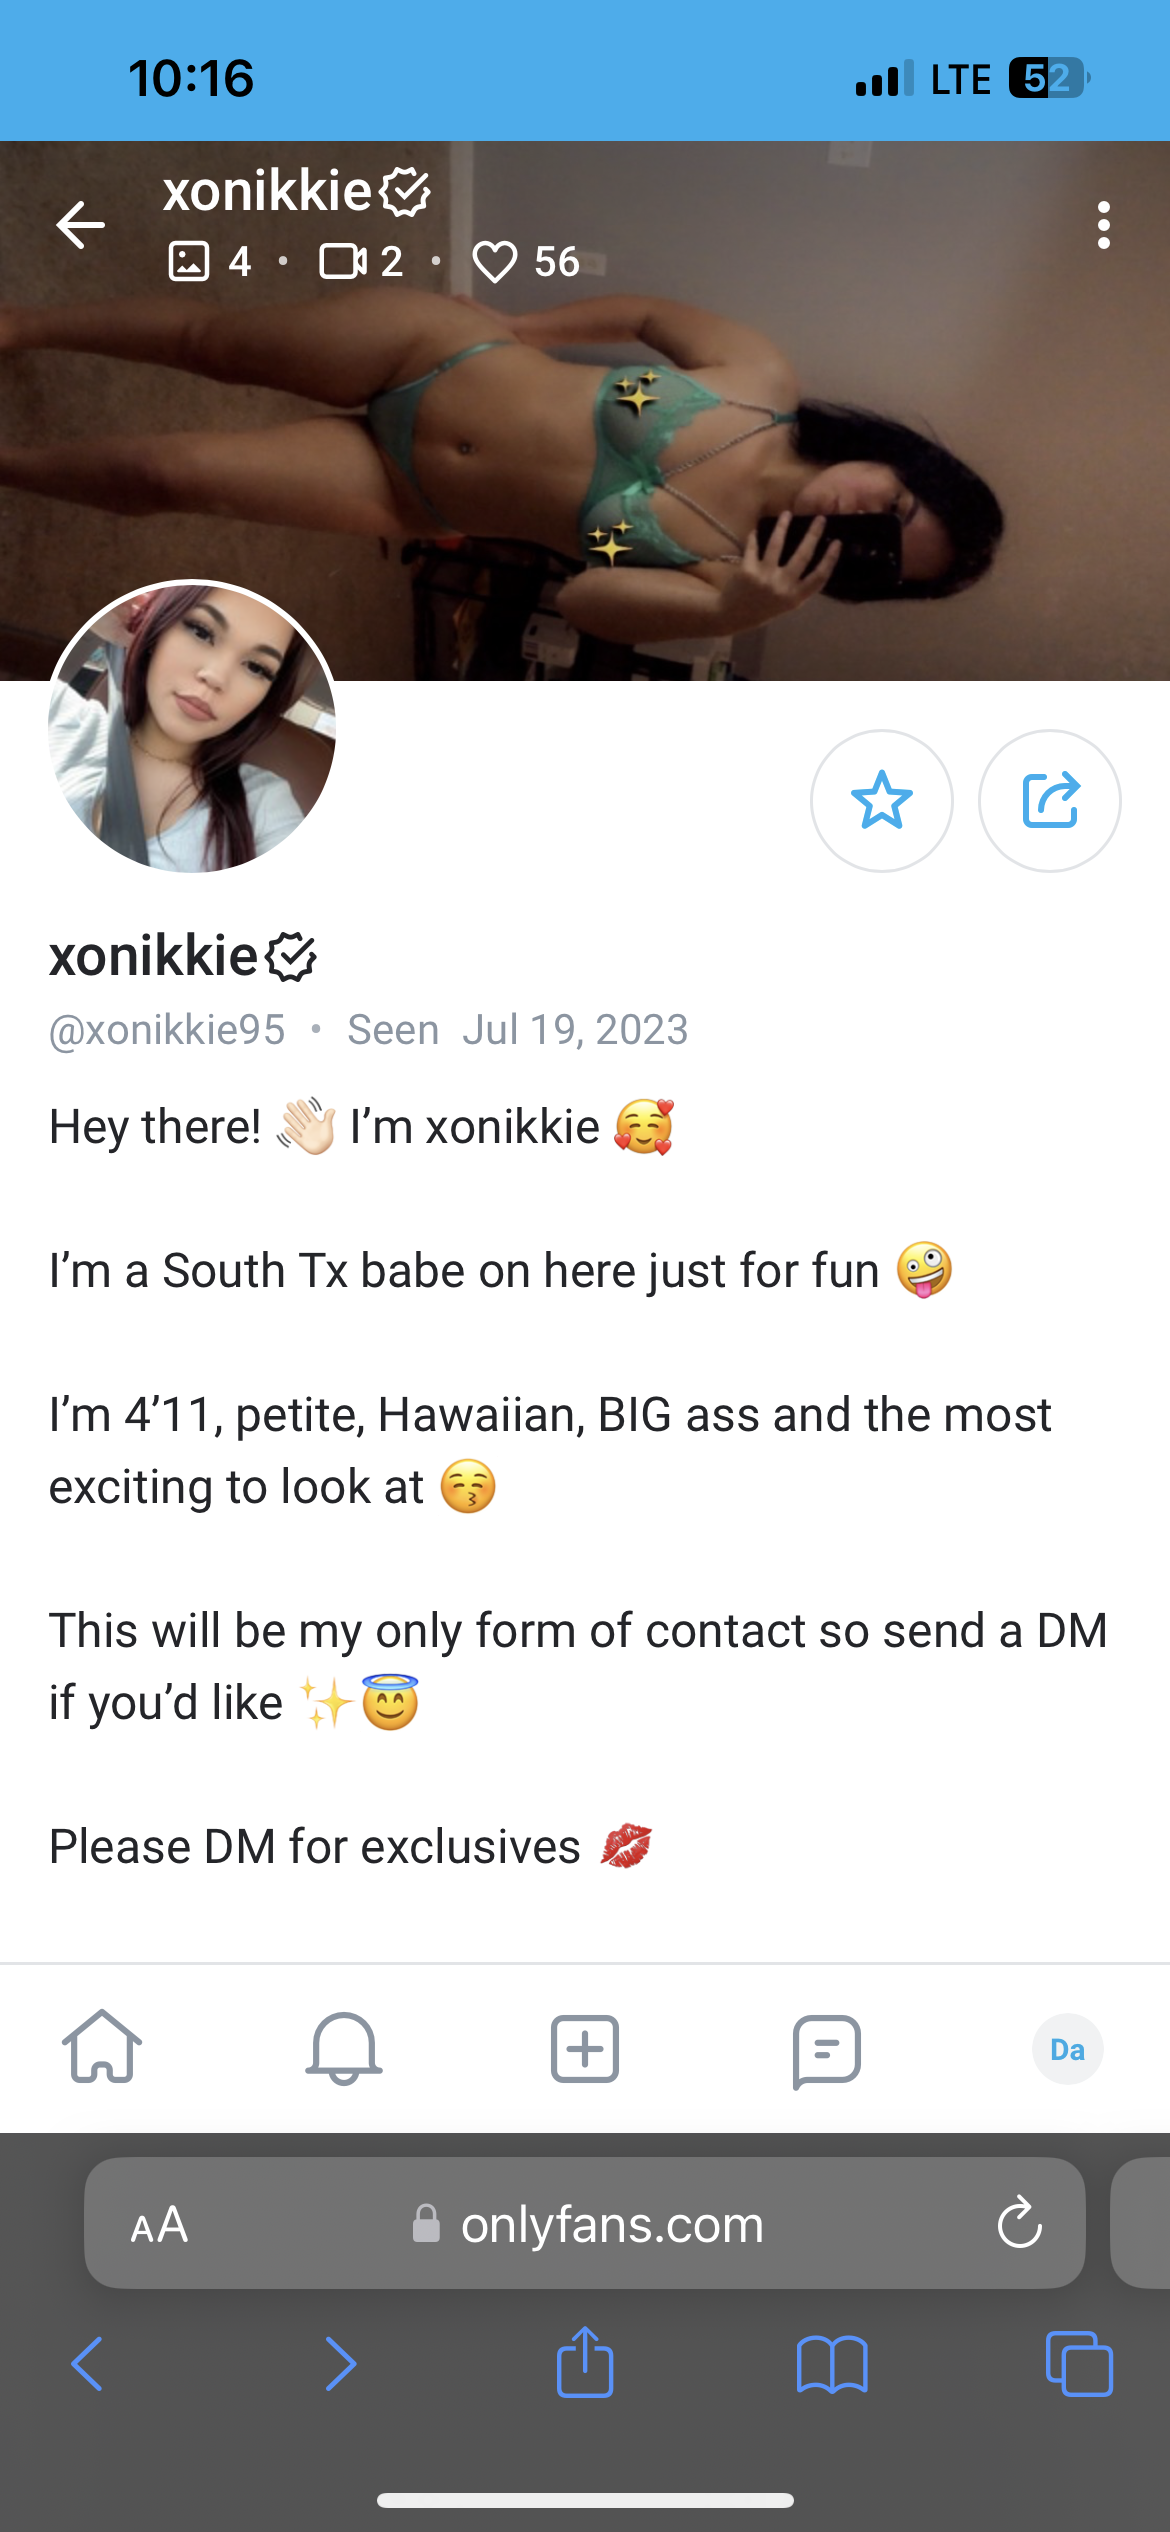Open the circular profile picture
The height and width of the screenshot is (2532, 1170).
pos(192,727)
